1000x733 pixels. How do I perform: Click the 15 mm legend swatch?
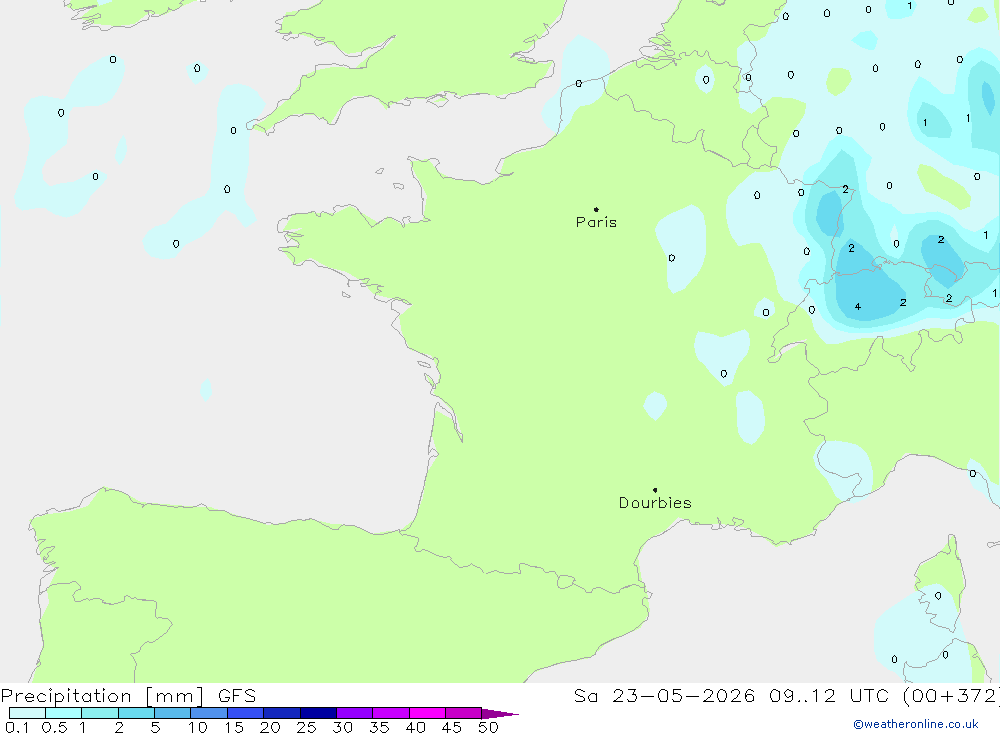tap(246, 713)
